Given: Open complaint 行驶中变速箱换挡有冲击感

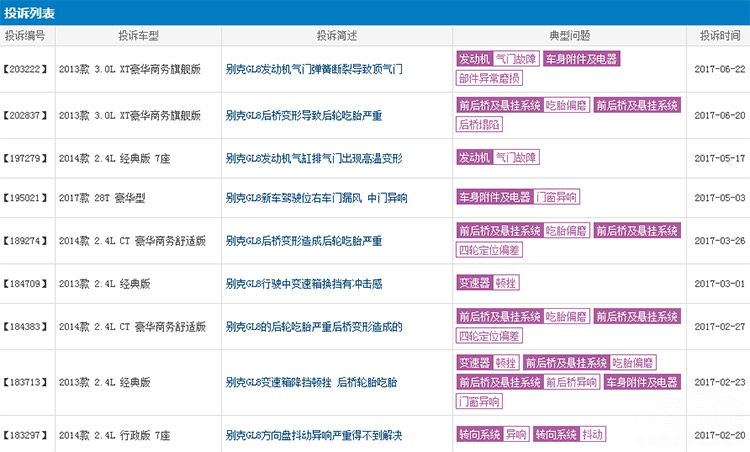Looking at the screenshot, I should 306,284.
